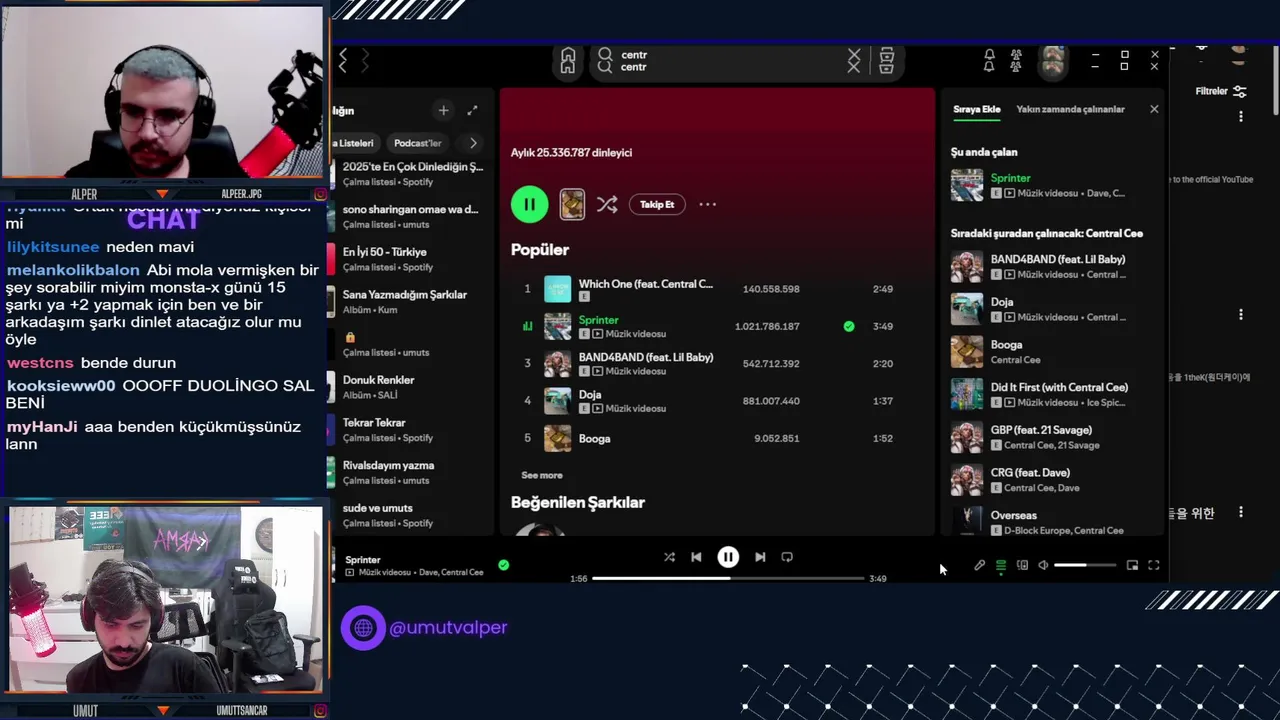Image resolution: width=1280 pixels, height=720 pixels.
Task: Toggle repeat in the player bar
Action: [787, 557]
